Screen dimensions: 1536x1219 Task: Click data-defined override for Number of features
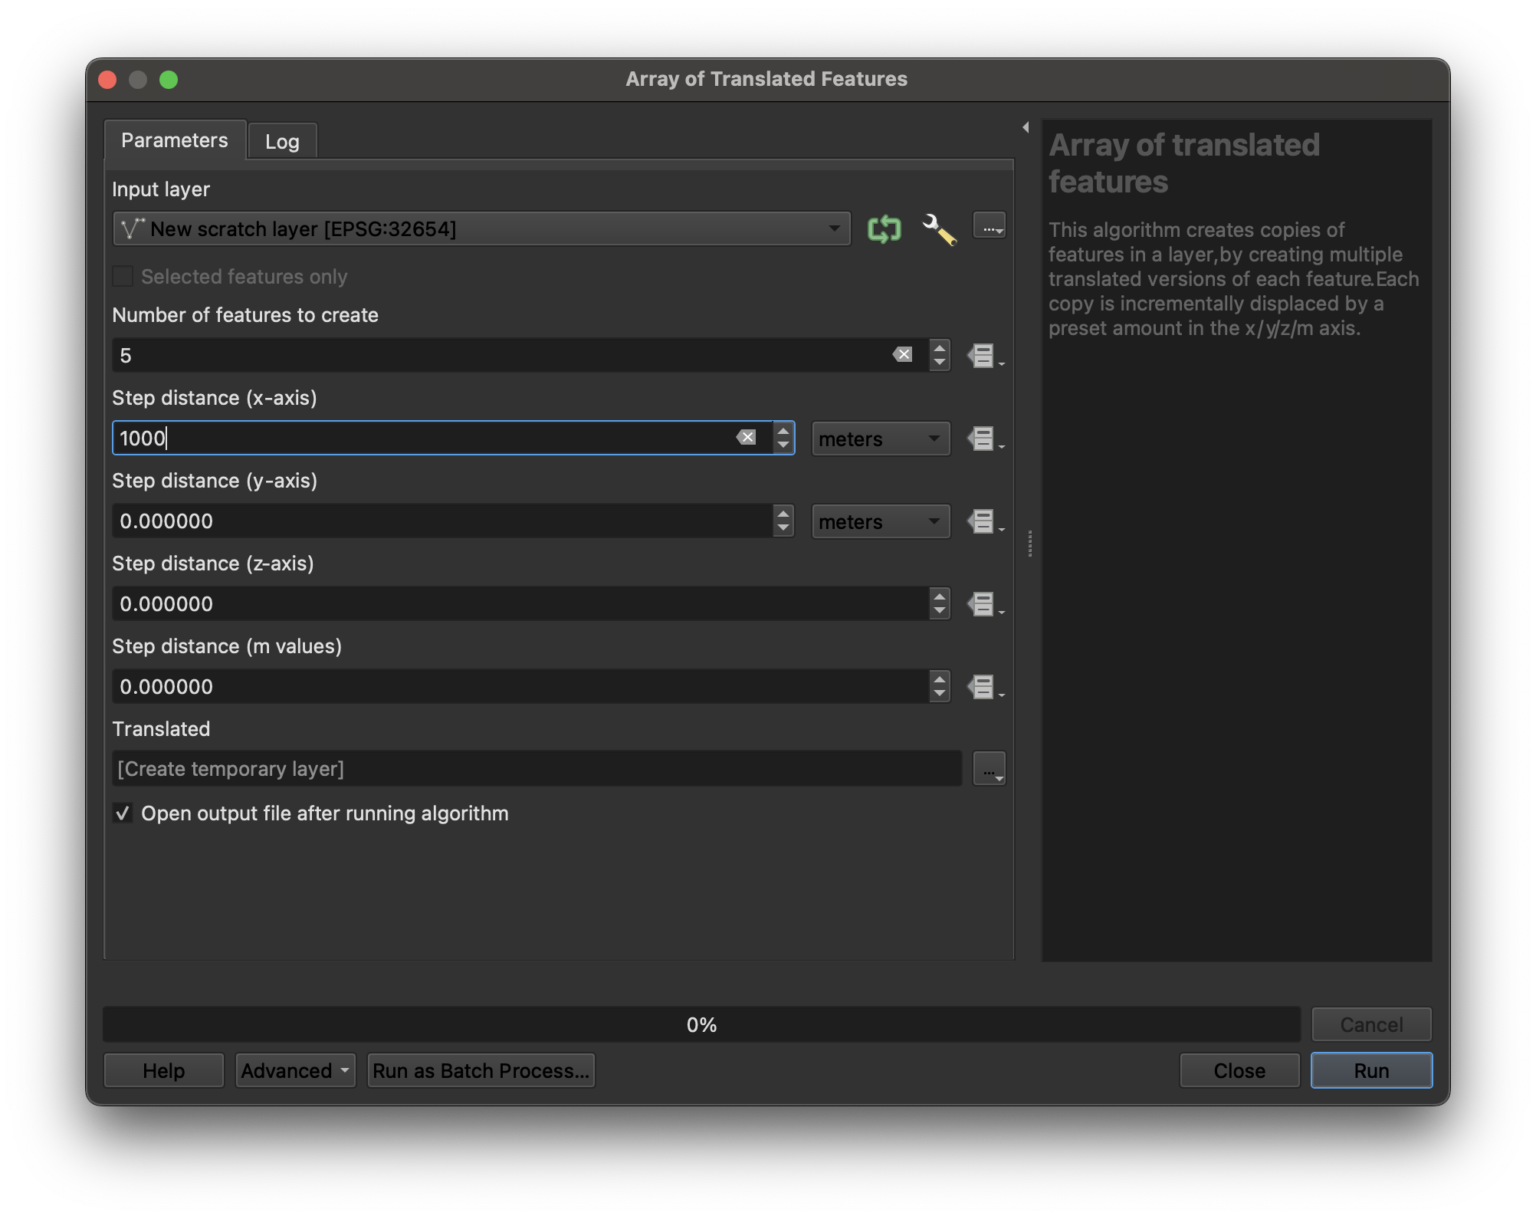[984, 355]
